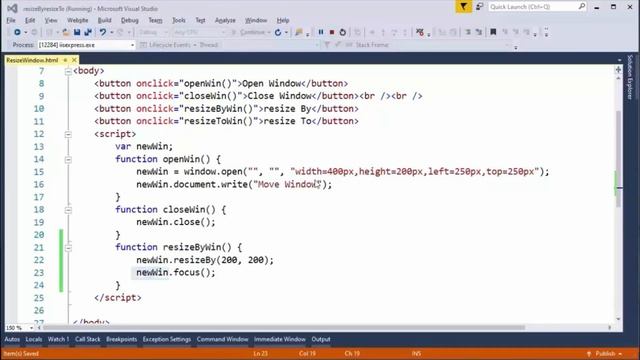Click the var newWin; code line
The height and width of the screenshot is (360, 640).
tap(144, 146)
